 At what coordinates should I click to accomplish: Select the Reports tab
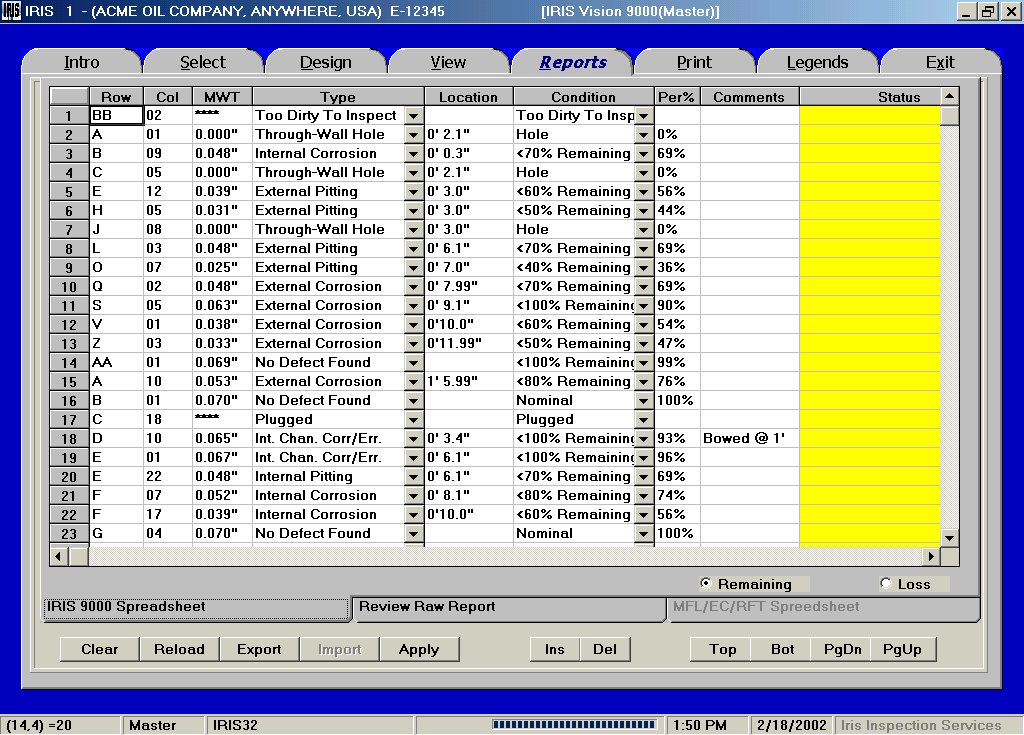click(573, 62)
